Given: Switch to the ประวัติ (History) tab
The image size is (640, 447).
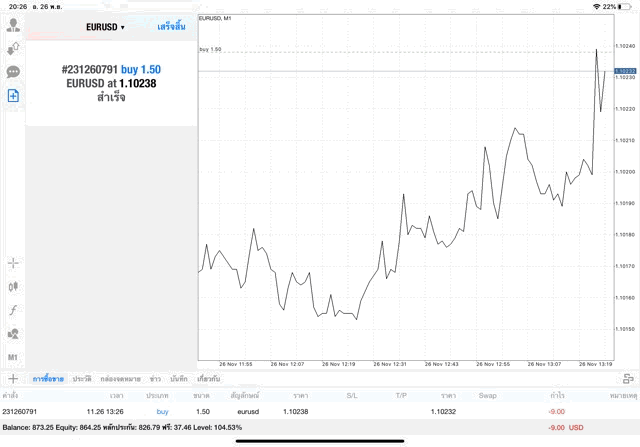Looking at the screenshot, I should 81,379.
